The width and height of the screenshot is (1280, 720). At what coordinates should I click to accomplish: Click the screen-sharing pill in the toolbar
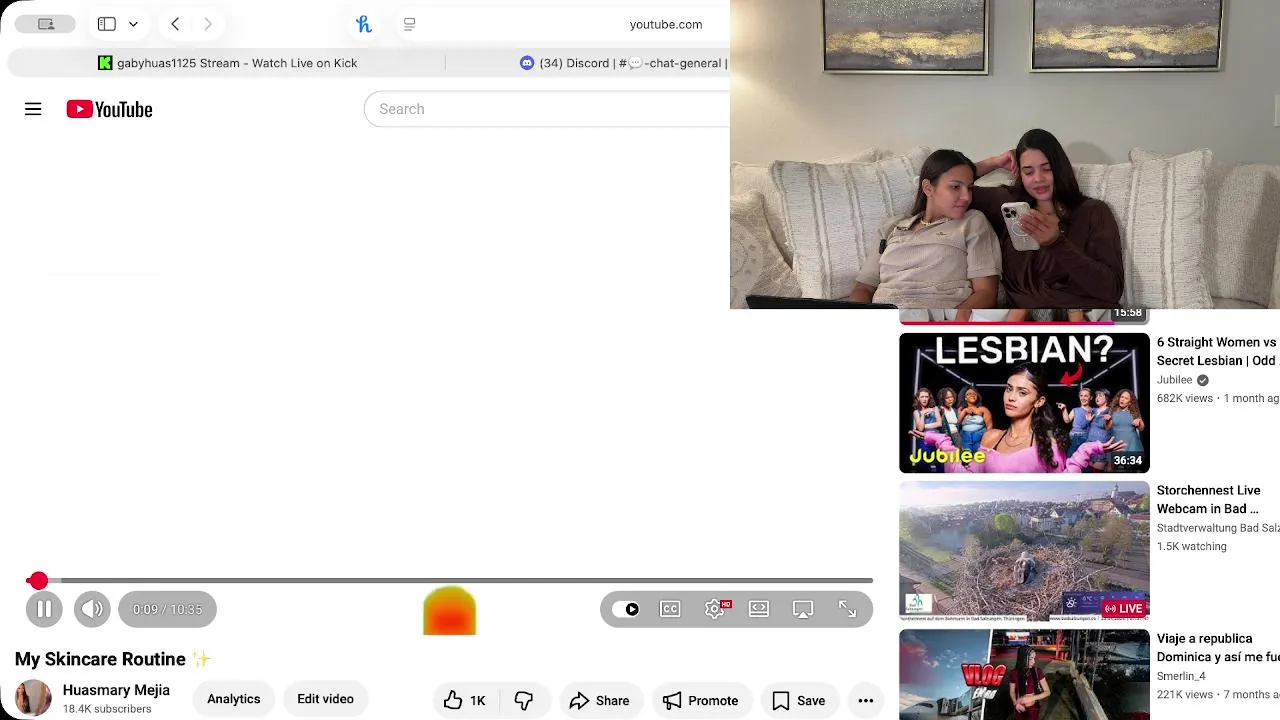45,24
